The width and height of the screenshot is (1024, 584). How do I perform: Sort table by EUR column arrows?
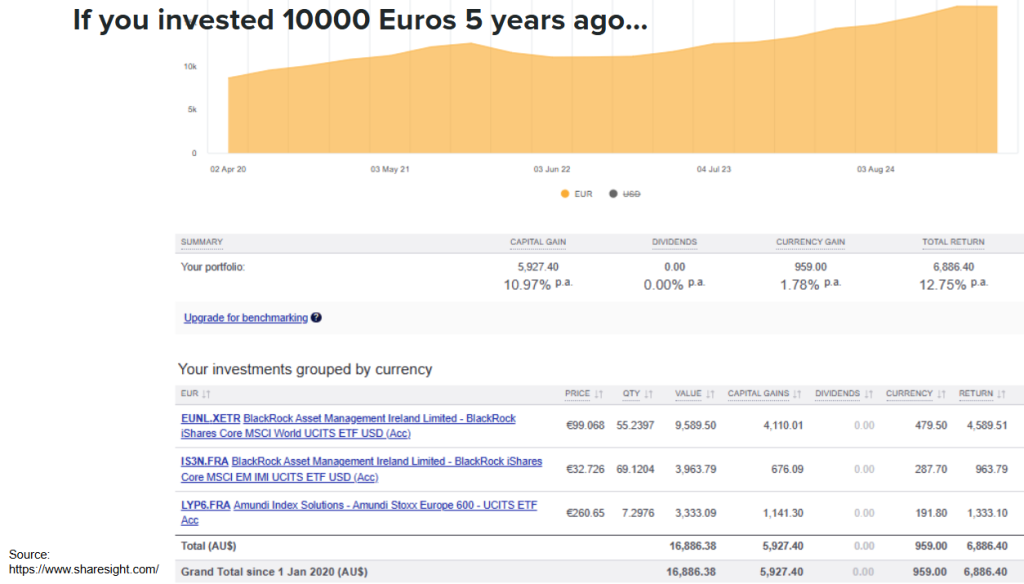pos(206,394)
